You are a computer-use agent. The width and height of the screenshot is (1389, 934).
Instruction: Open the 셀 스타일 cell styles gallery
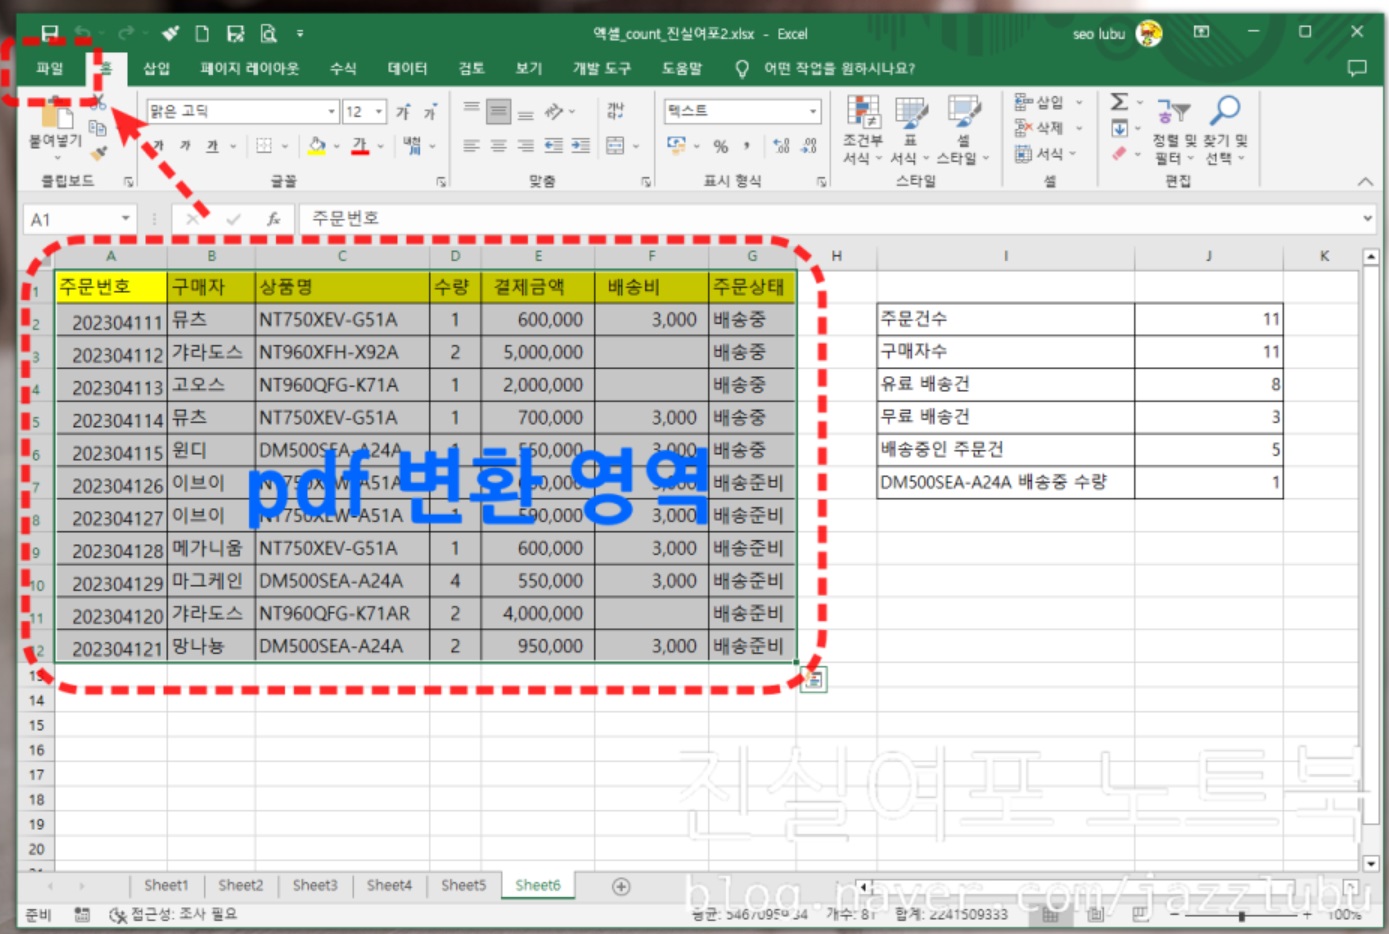click(x=963, y=131)
